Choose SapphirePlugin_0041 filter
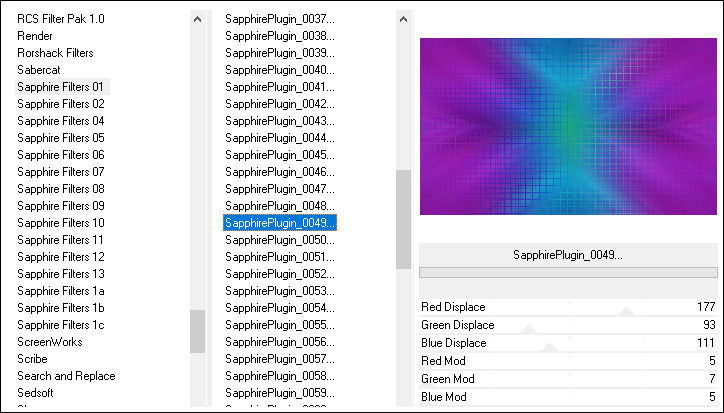 (x=280, y=87)
